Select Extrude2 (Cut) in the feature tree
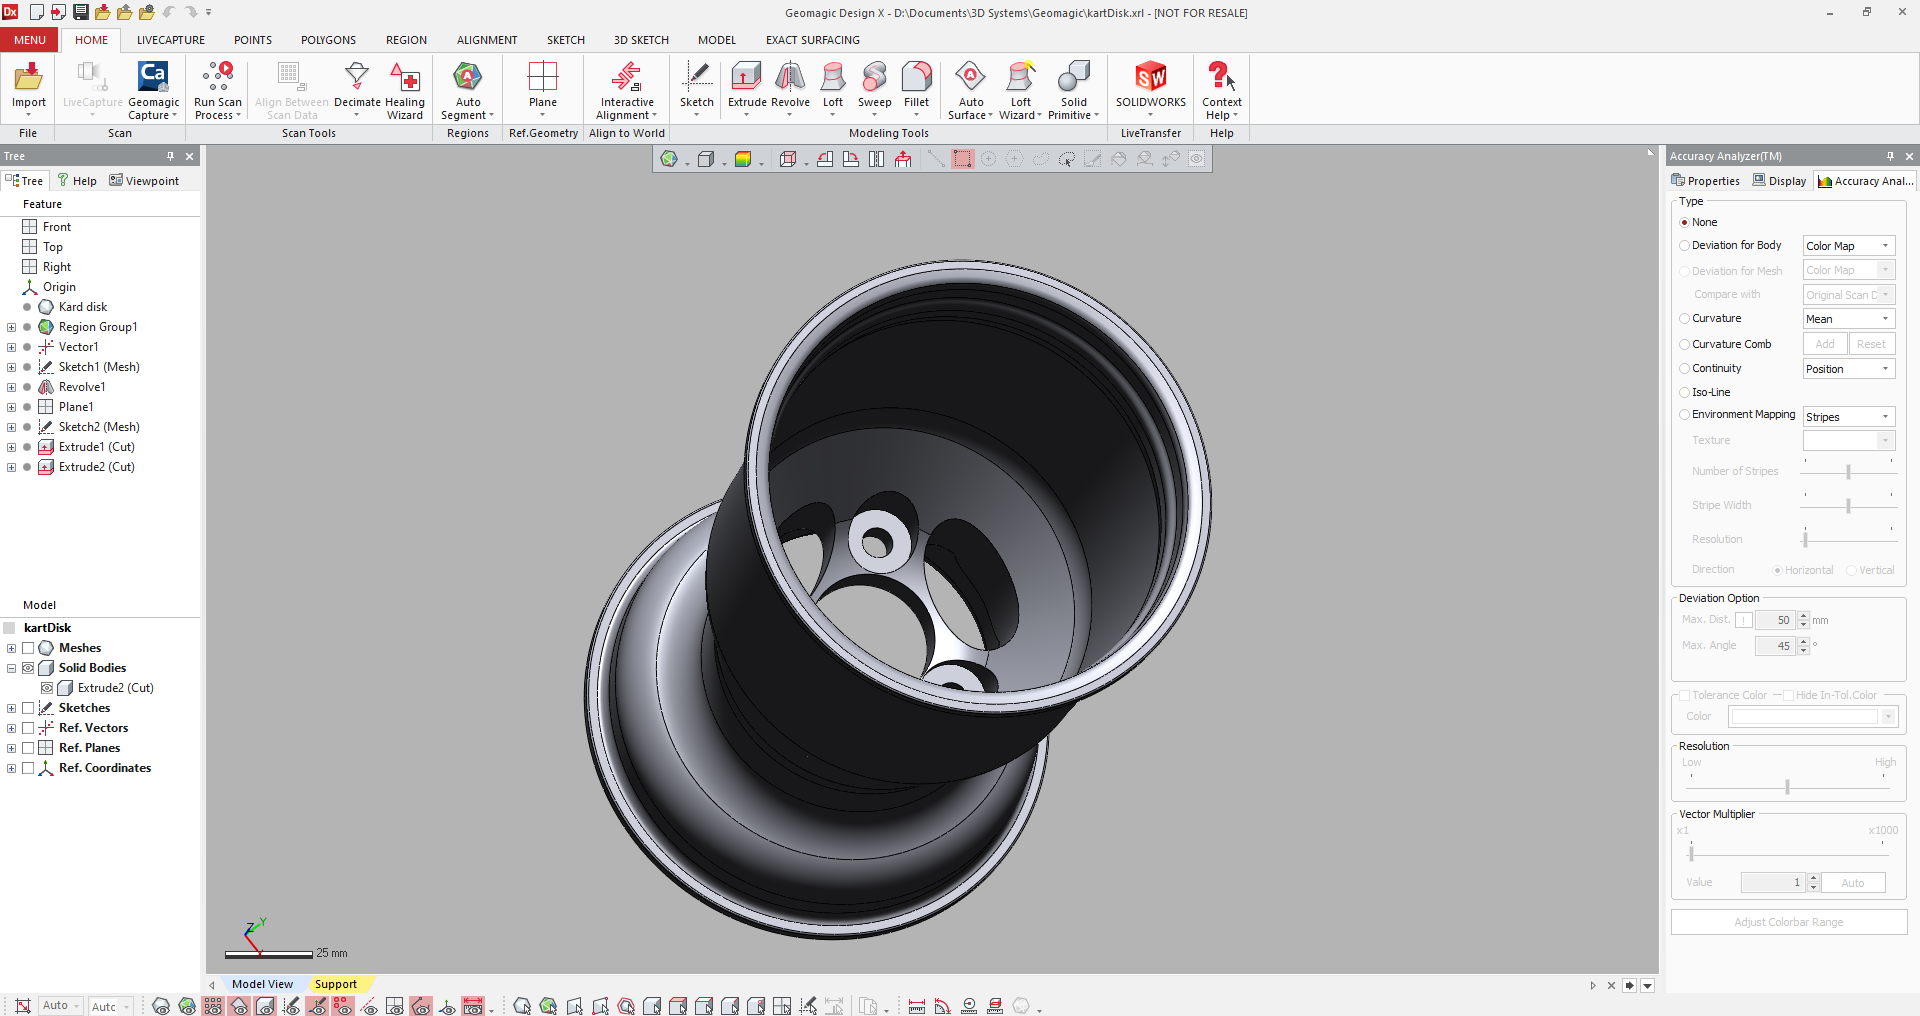Screen dimensions: 1920x1016 click(x=96, y=467)
